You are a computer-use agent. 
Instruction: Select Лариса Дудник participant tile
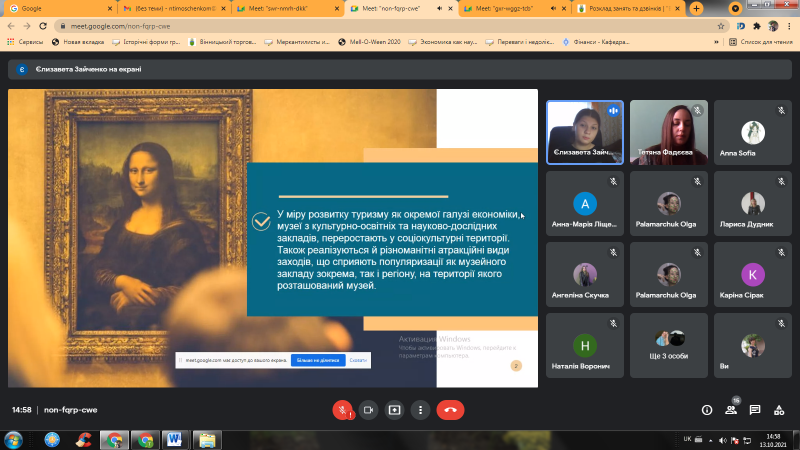coord(753,203)
